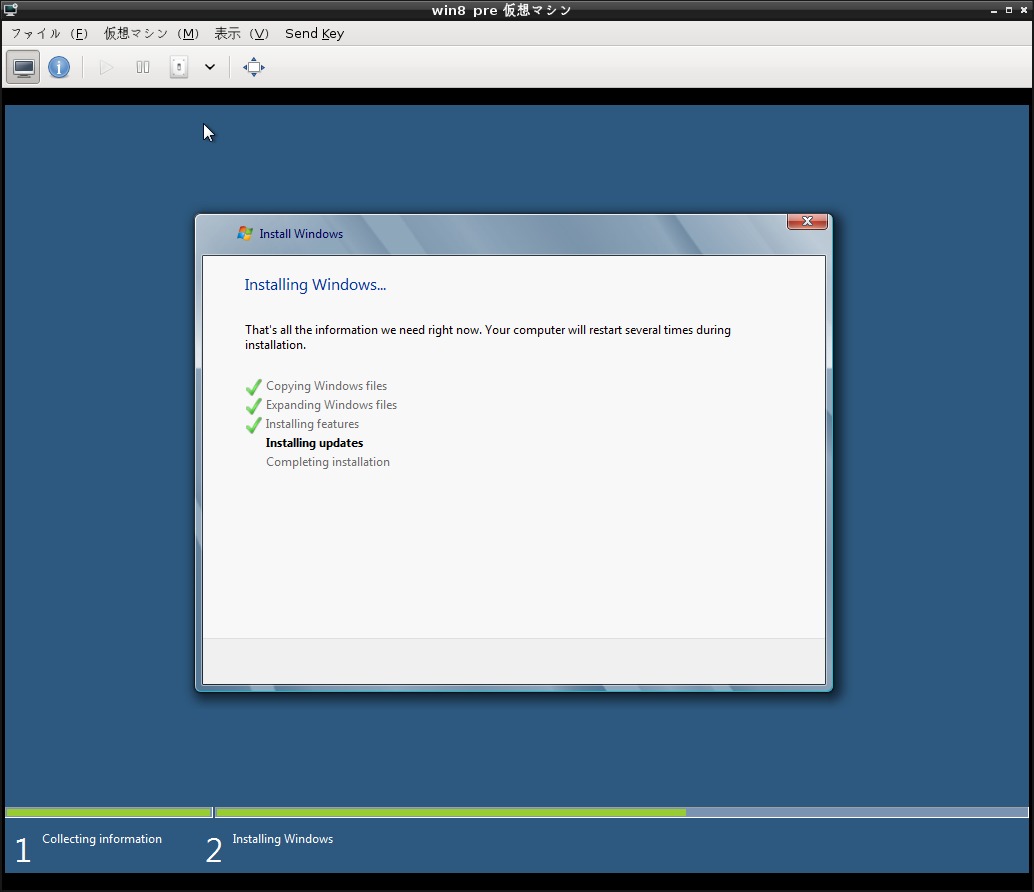
Task: Open the ファイル (F) menu
Action: coord(49,34)
